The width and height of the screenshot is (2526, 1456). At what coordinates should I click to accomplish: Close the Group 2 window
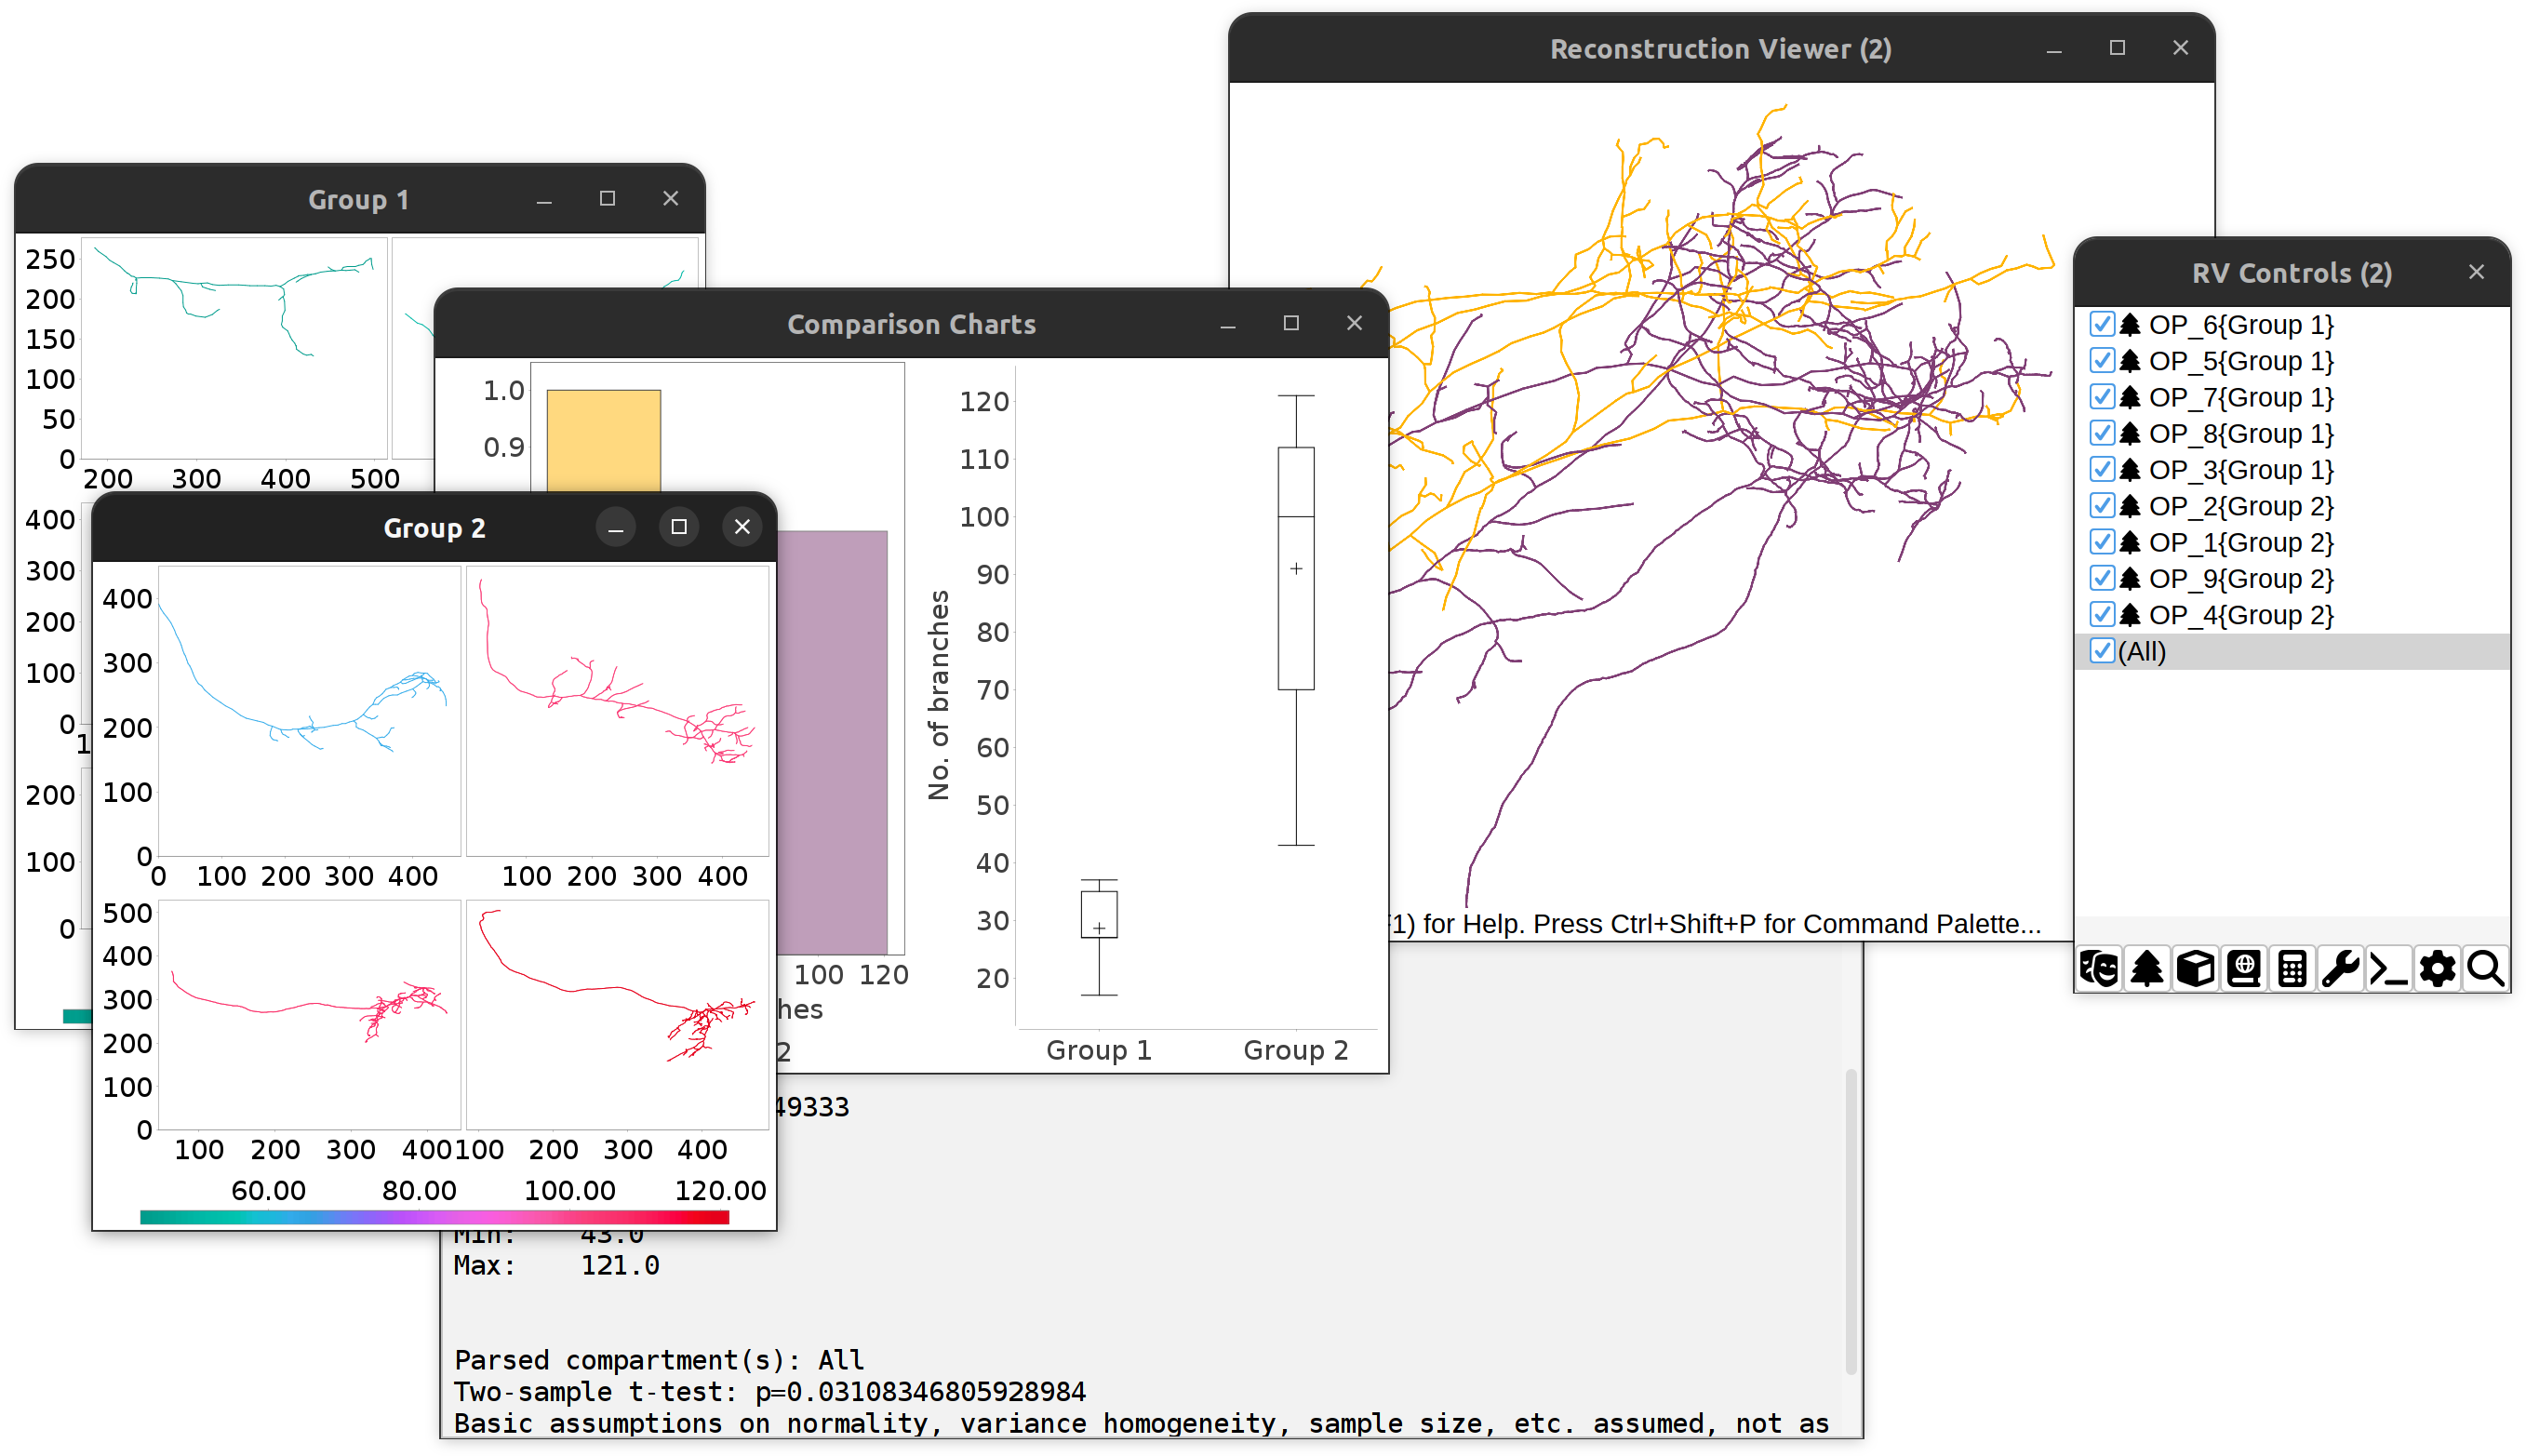click(x=742, y=527)
